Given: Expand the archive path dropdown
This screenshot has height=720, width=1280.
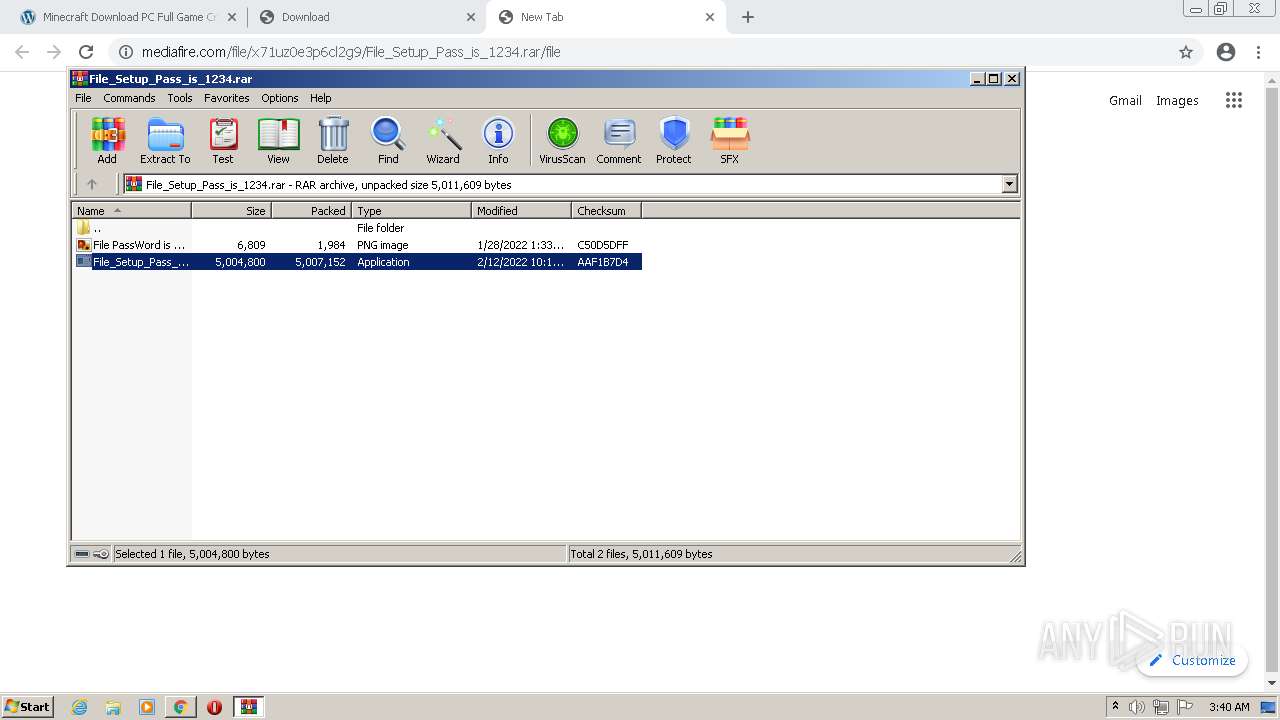Looking at the screenshot, I should pyautogui.click(x=1009, y=184).
